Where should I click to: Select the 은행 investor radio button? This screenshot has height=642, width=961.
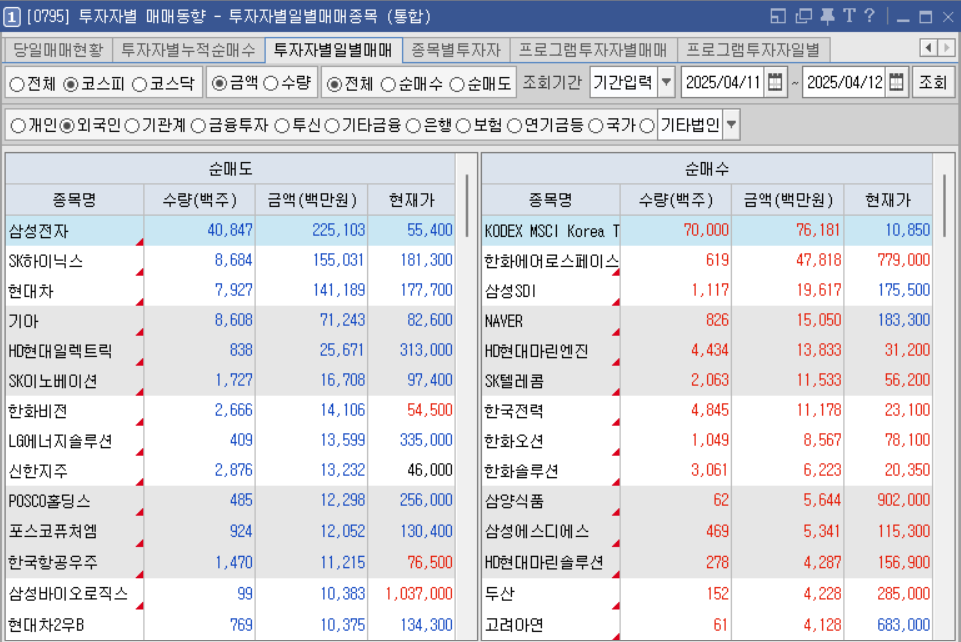(x=414, y=126)
